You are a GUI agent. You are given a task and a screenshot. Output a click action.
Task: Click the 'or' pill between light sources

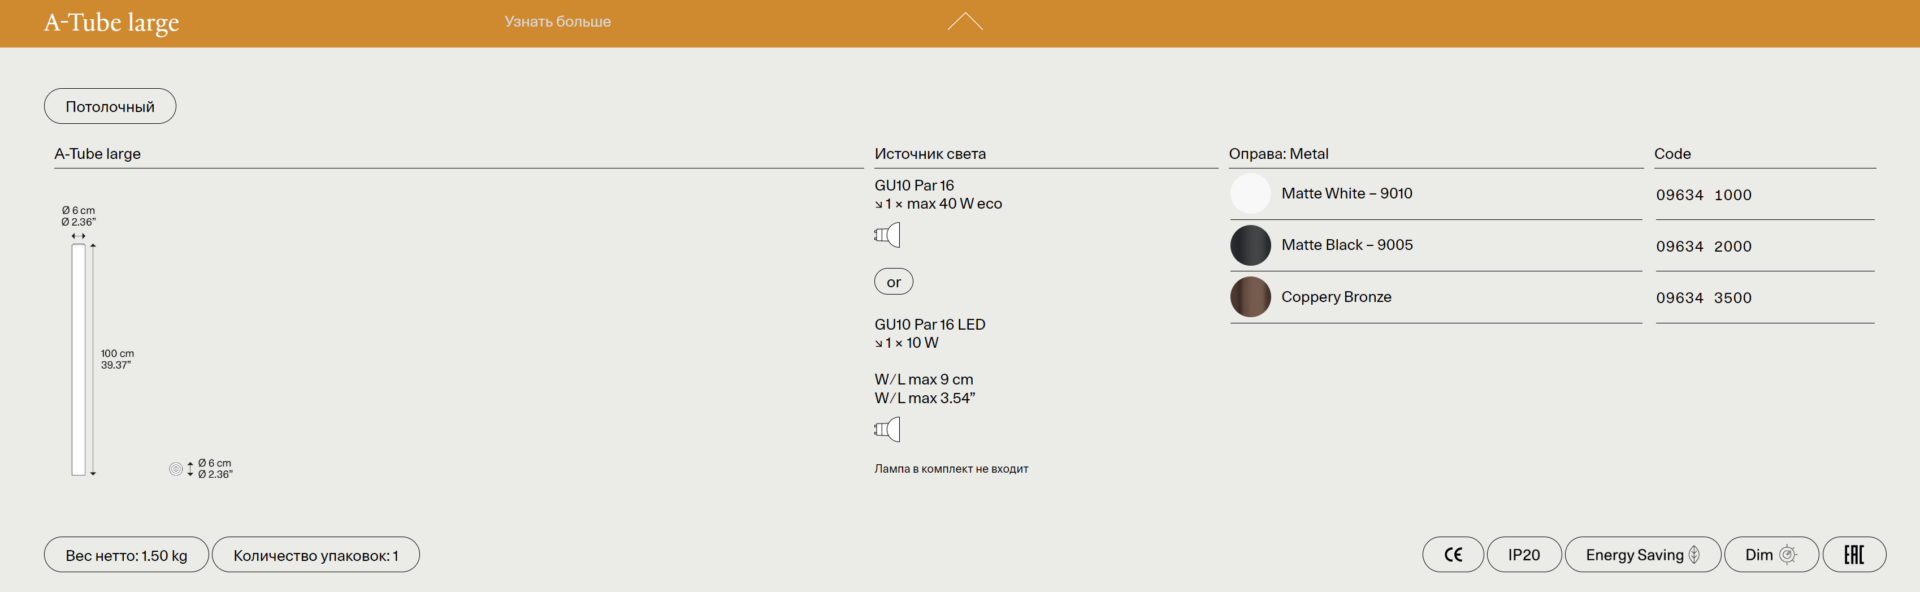(893, 282)
